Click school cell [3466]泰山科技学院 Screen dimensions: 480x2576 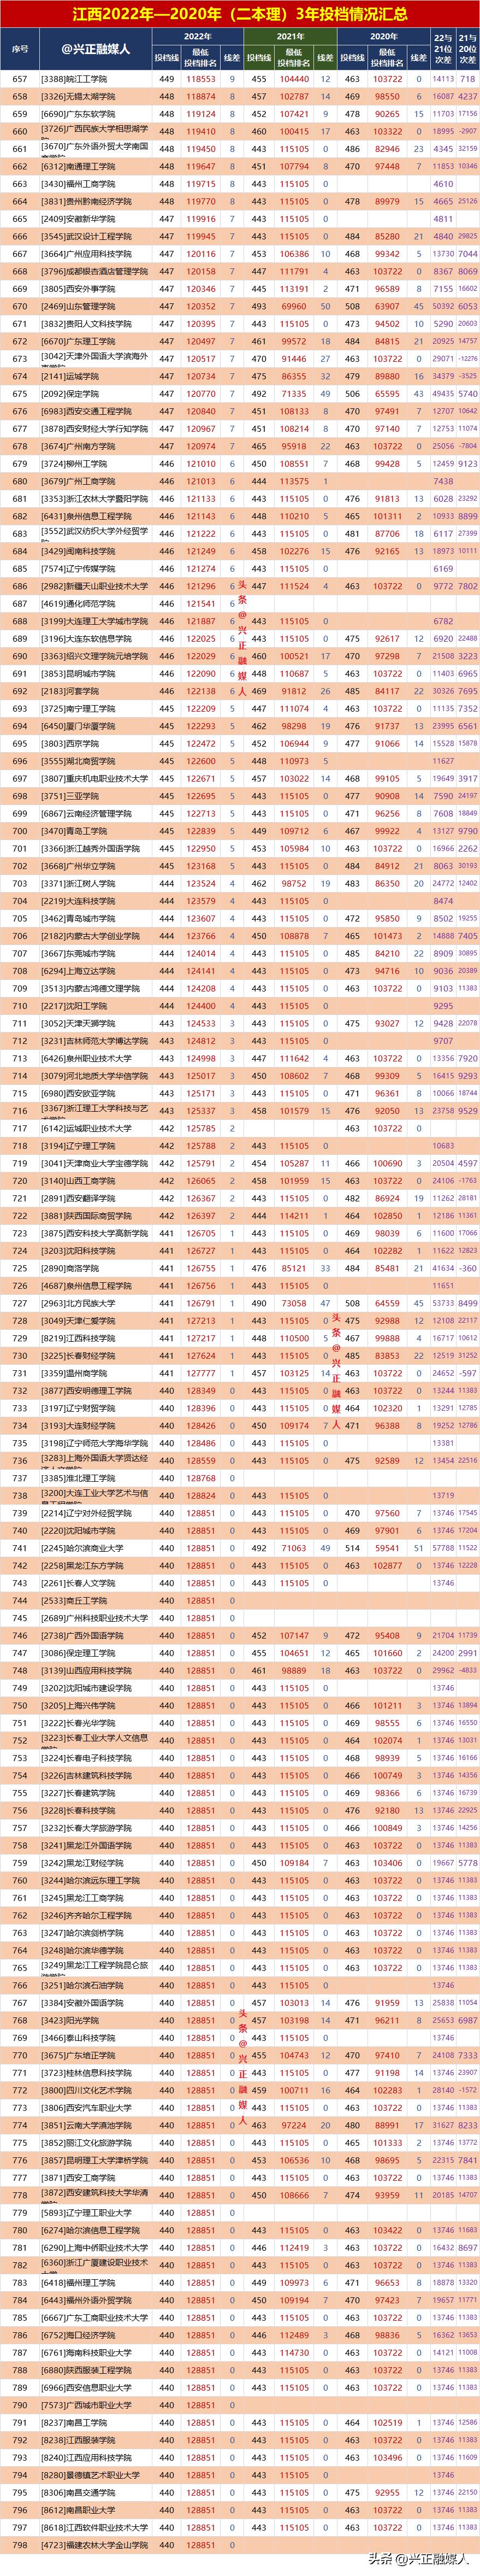pyautogui.click(x=95, y=2037)
